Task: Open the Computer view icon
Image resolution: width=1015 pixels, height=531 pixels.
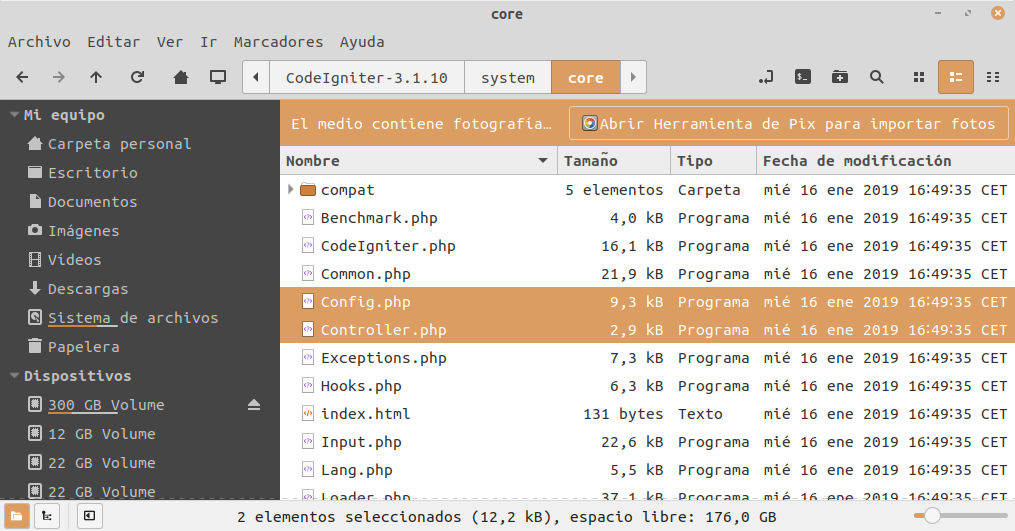Action: pyautogui.click(x=218, y=78)
